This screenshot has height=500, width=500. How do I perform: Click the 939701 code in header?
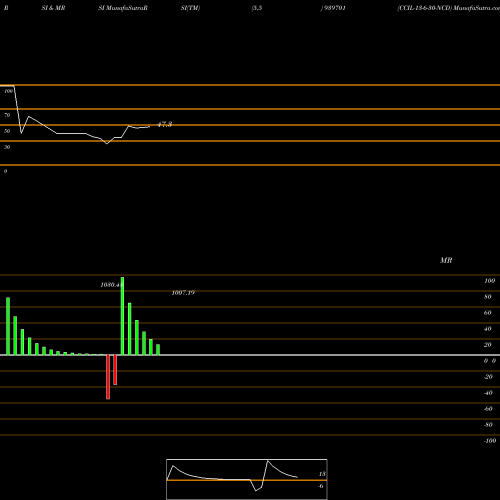click(x=334, y=8)
